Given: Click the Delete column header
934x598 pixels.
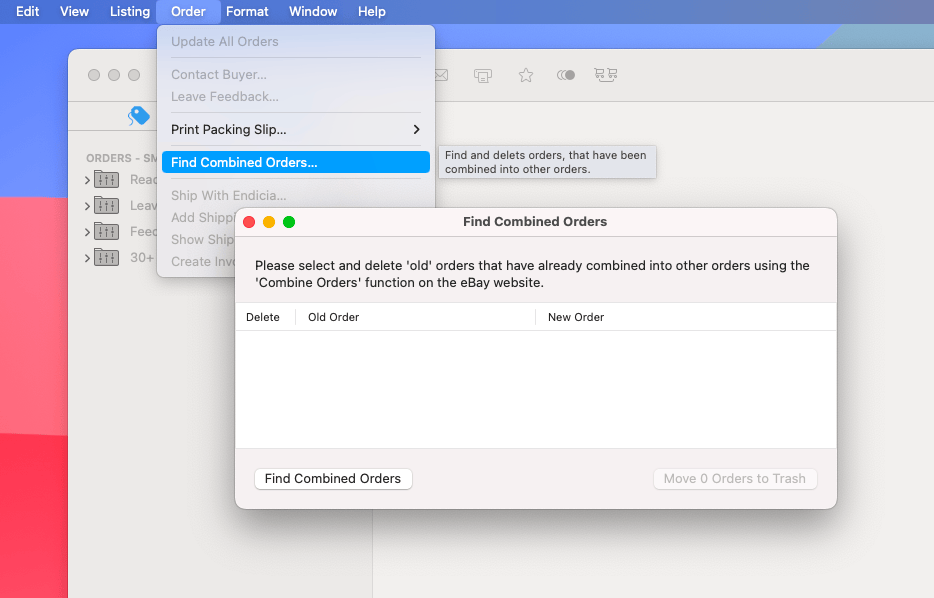Looking at the screenshot, I should pyautogui.click(x=263, y=317).
